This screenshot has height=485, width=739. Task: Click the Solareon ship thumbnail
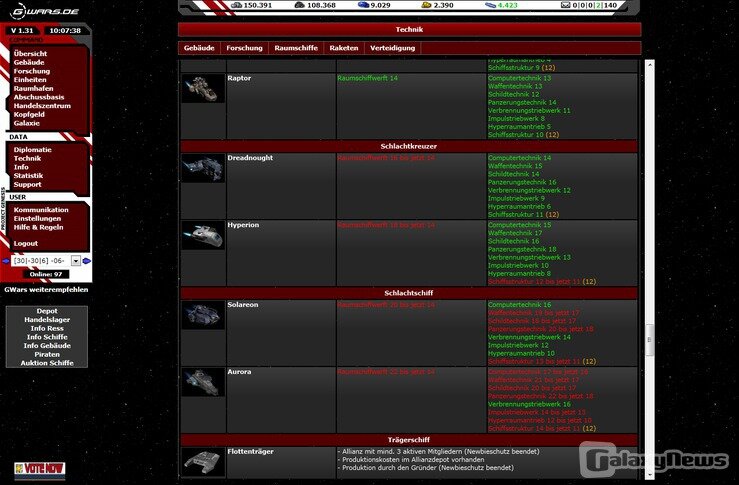click(203, 314)
